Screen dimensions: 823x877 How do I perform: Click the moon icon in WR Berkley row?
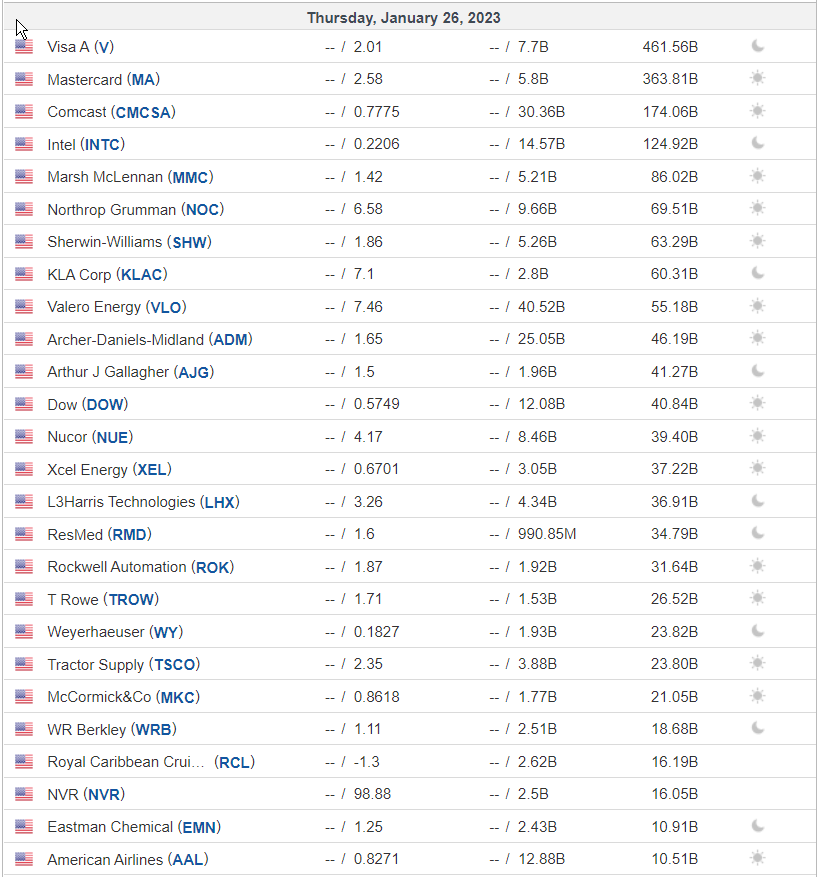[x=758, y=728]
